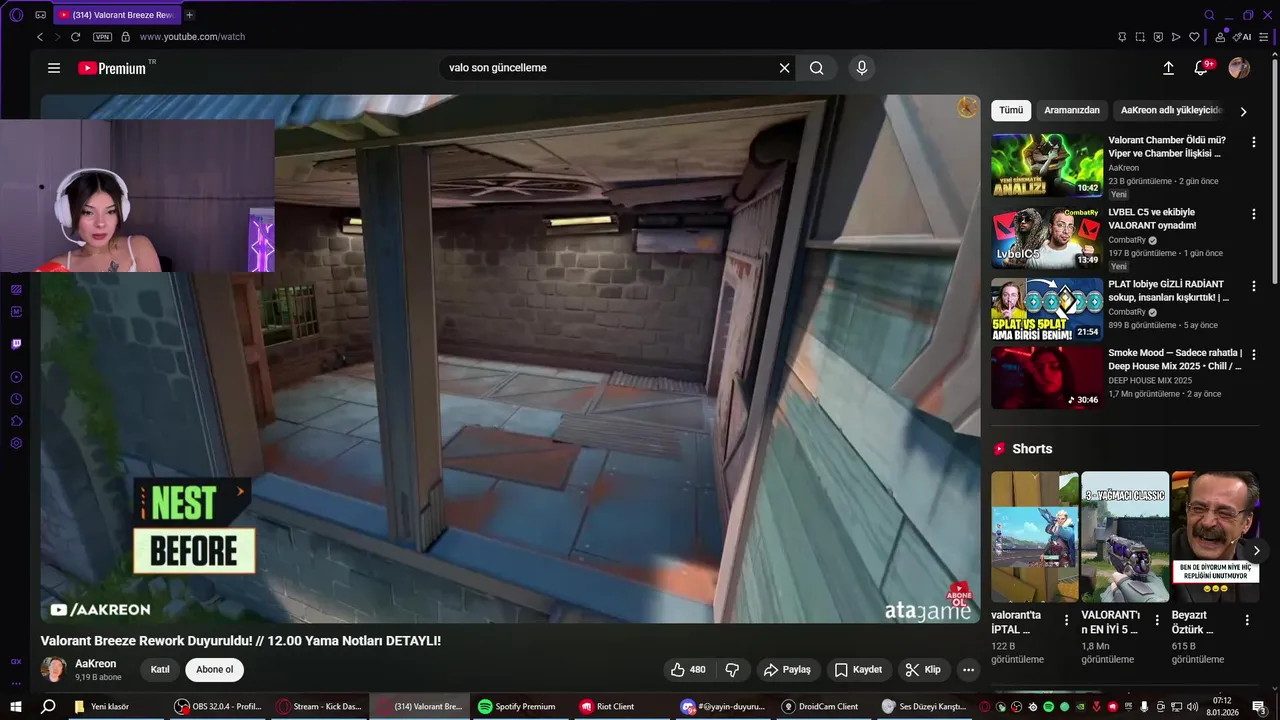
Task: Open valorant'ta İPTAL short thumbnail
Action: [1034, 537]
